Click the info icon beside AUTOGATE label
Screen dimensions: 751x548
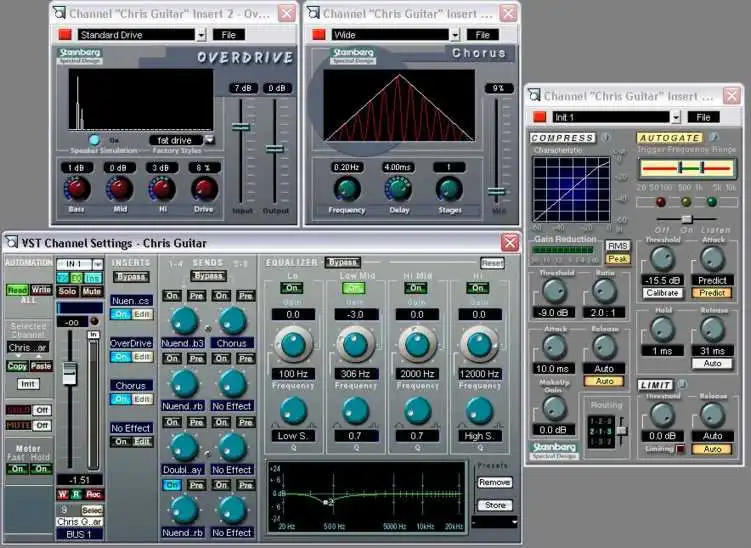[x=714, y=137]
